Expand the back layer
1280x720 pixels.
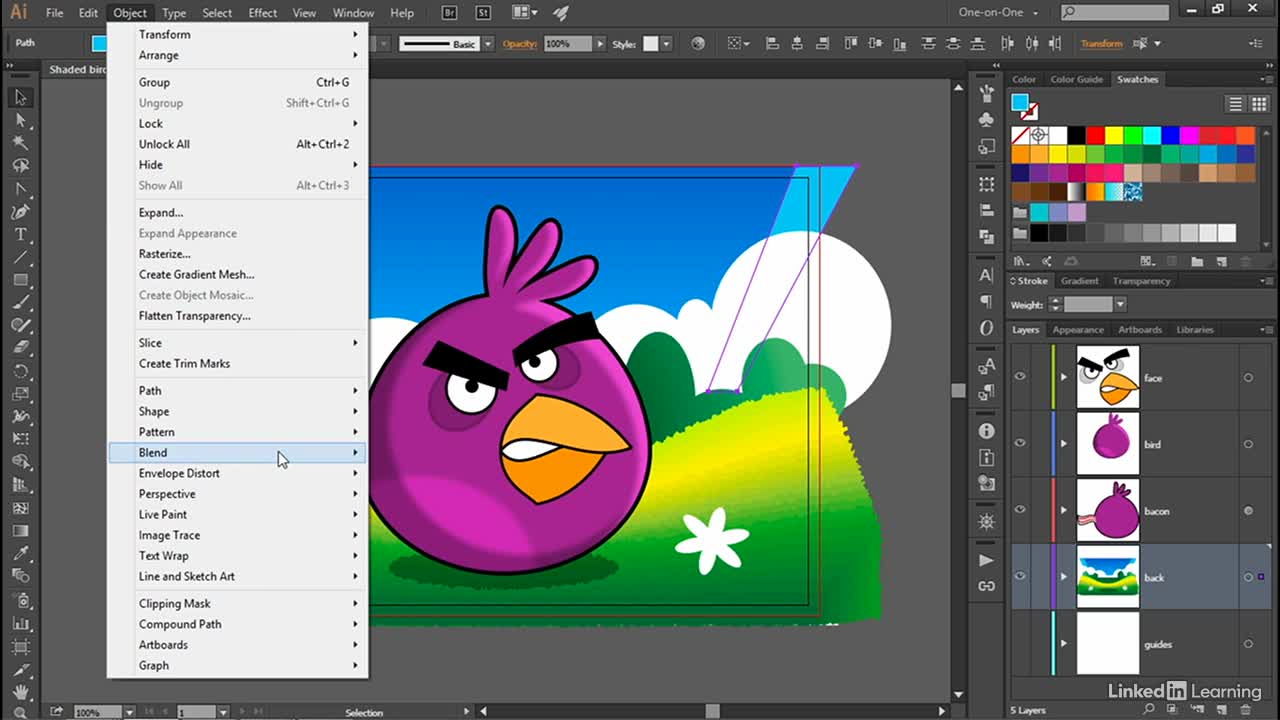pos(1064,577)
